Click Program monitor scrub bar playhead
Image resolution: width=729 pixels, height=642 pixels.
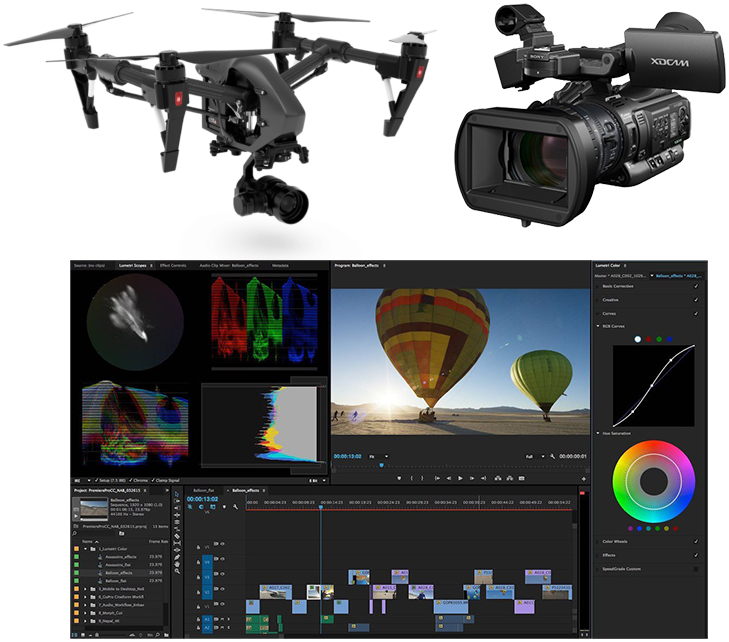(382, 465)
